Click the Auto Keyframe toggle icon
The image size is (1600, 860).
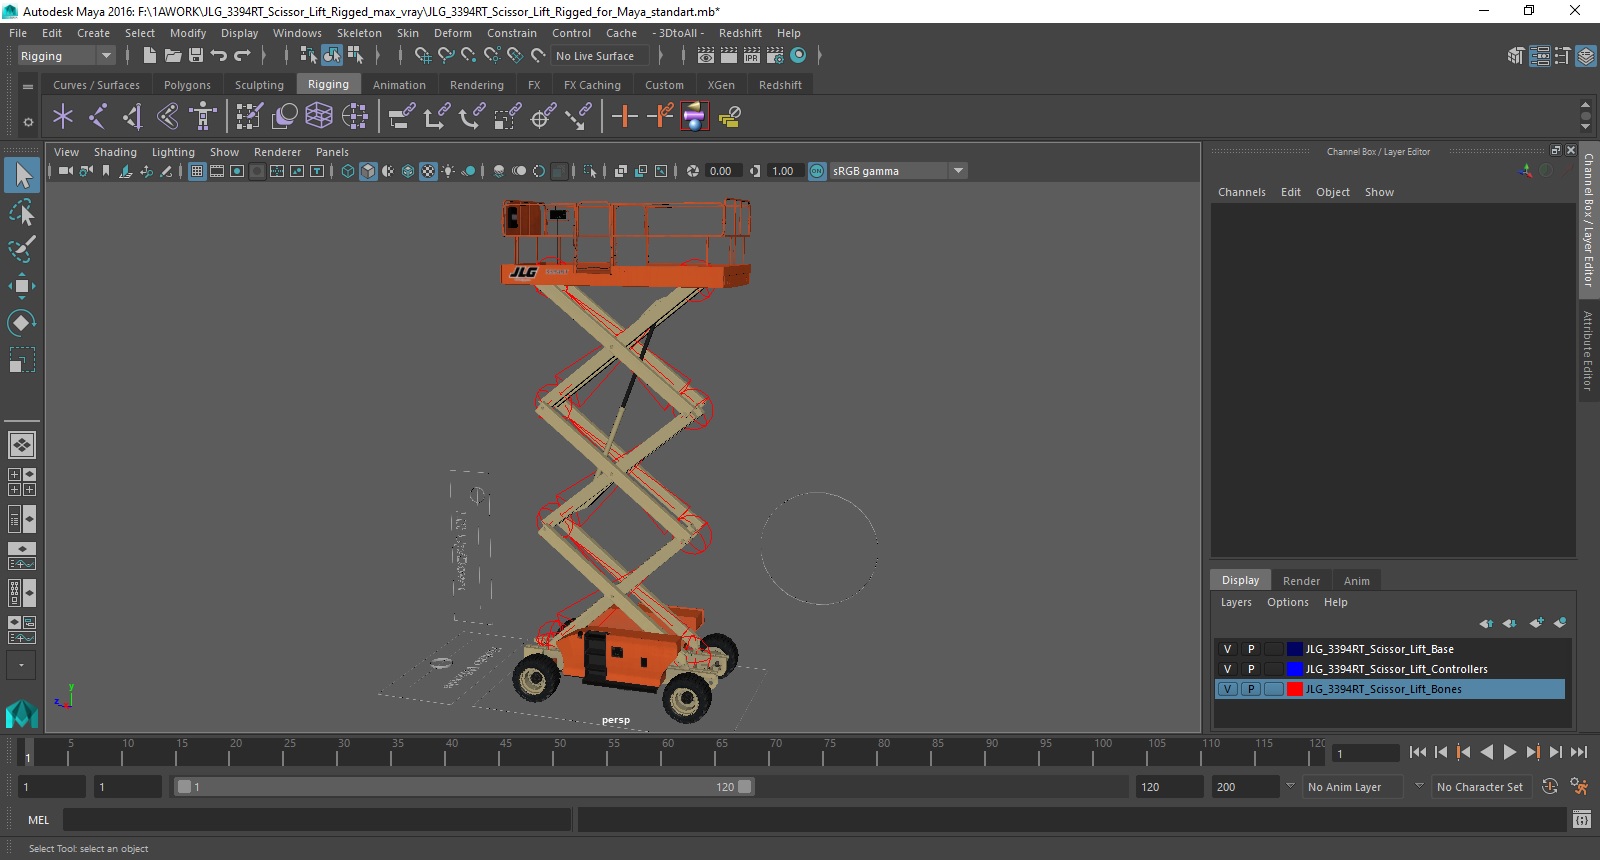(1550, 786)
